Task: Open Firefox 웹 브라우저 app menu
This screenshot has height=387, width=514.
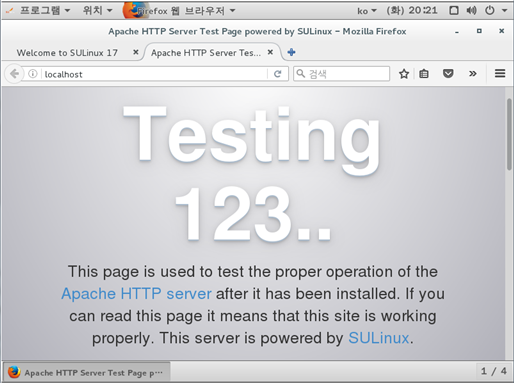Action: (180, 11)
